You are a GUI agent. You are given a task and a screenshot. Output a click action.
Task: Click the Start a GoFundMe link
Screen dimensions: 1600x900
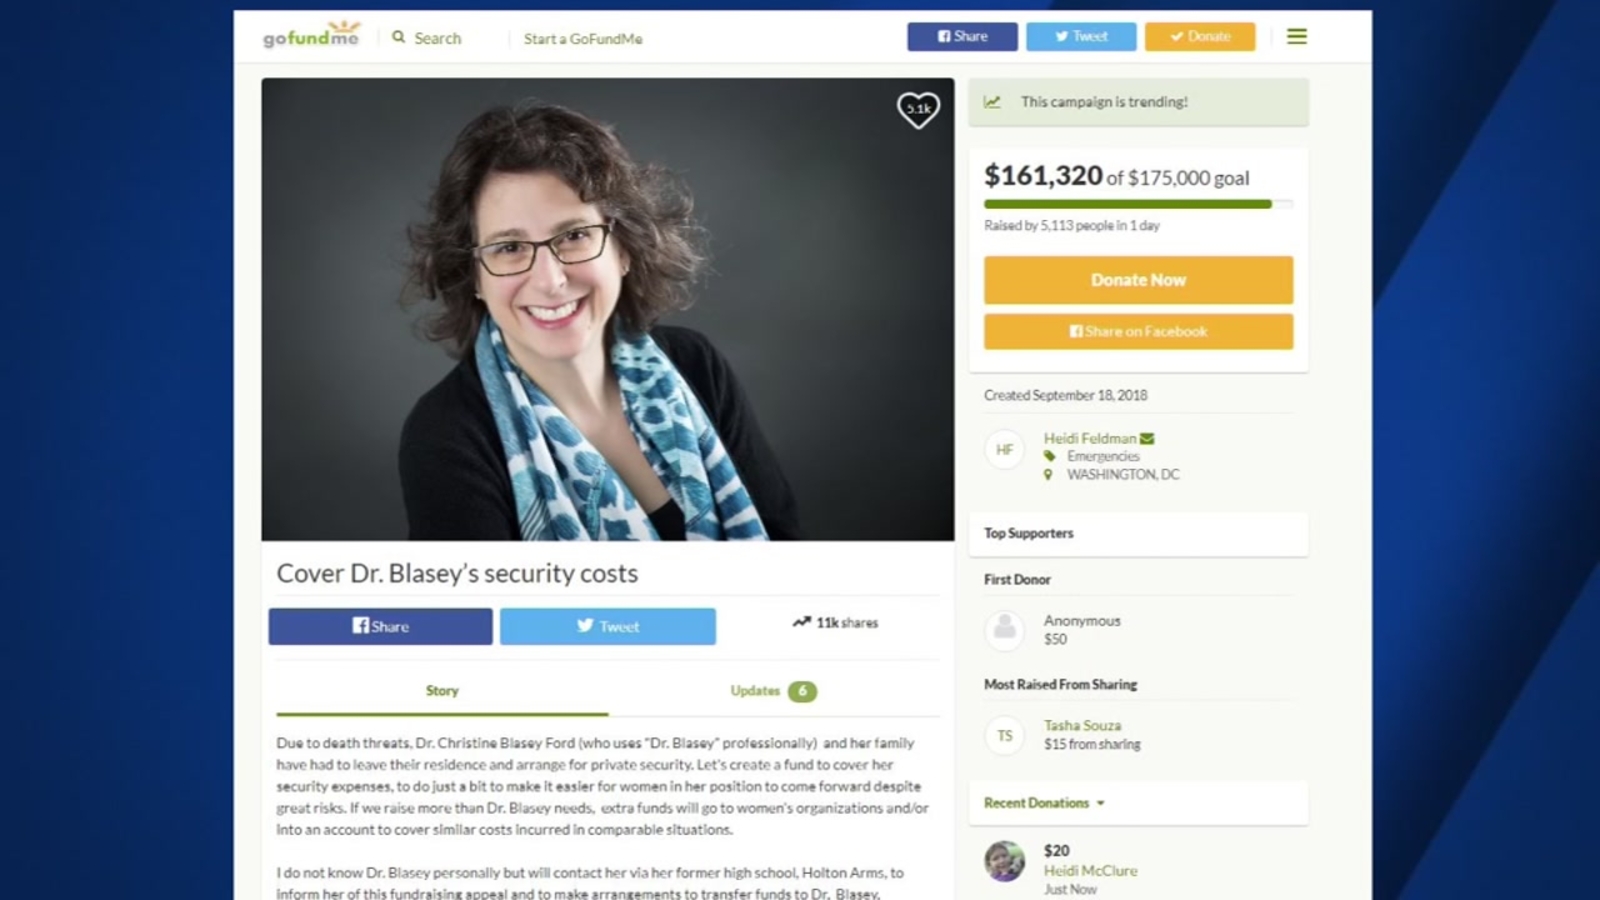[x=583, y=39]
